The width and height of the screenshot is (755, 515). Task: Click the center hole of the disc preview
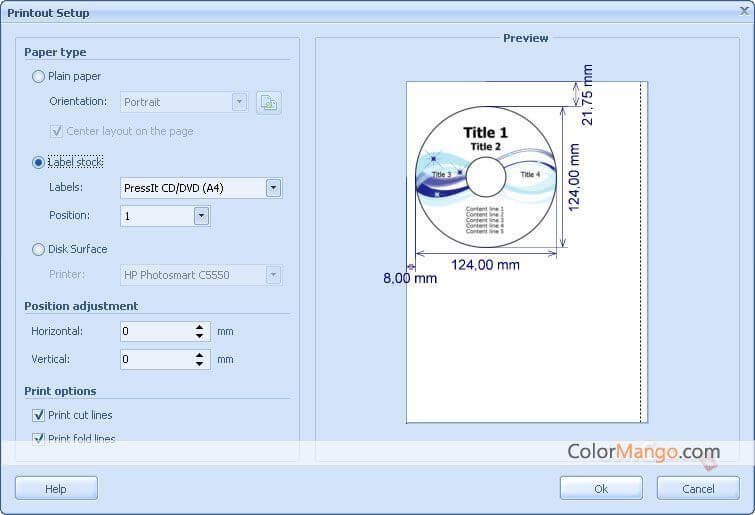tap(486, 178)
